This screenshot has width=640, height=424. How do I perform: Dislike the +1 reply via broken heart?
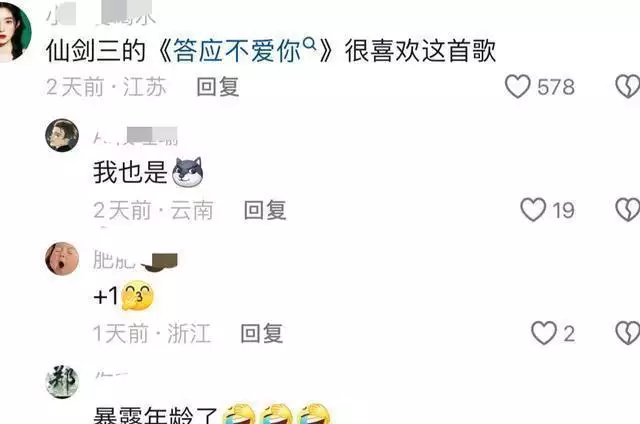point(628,333)
